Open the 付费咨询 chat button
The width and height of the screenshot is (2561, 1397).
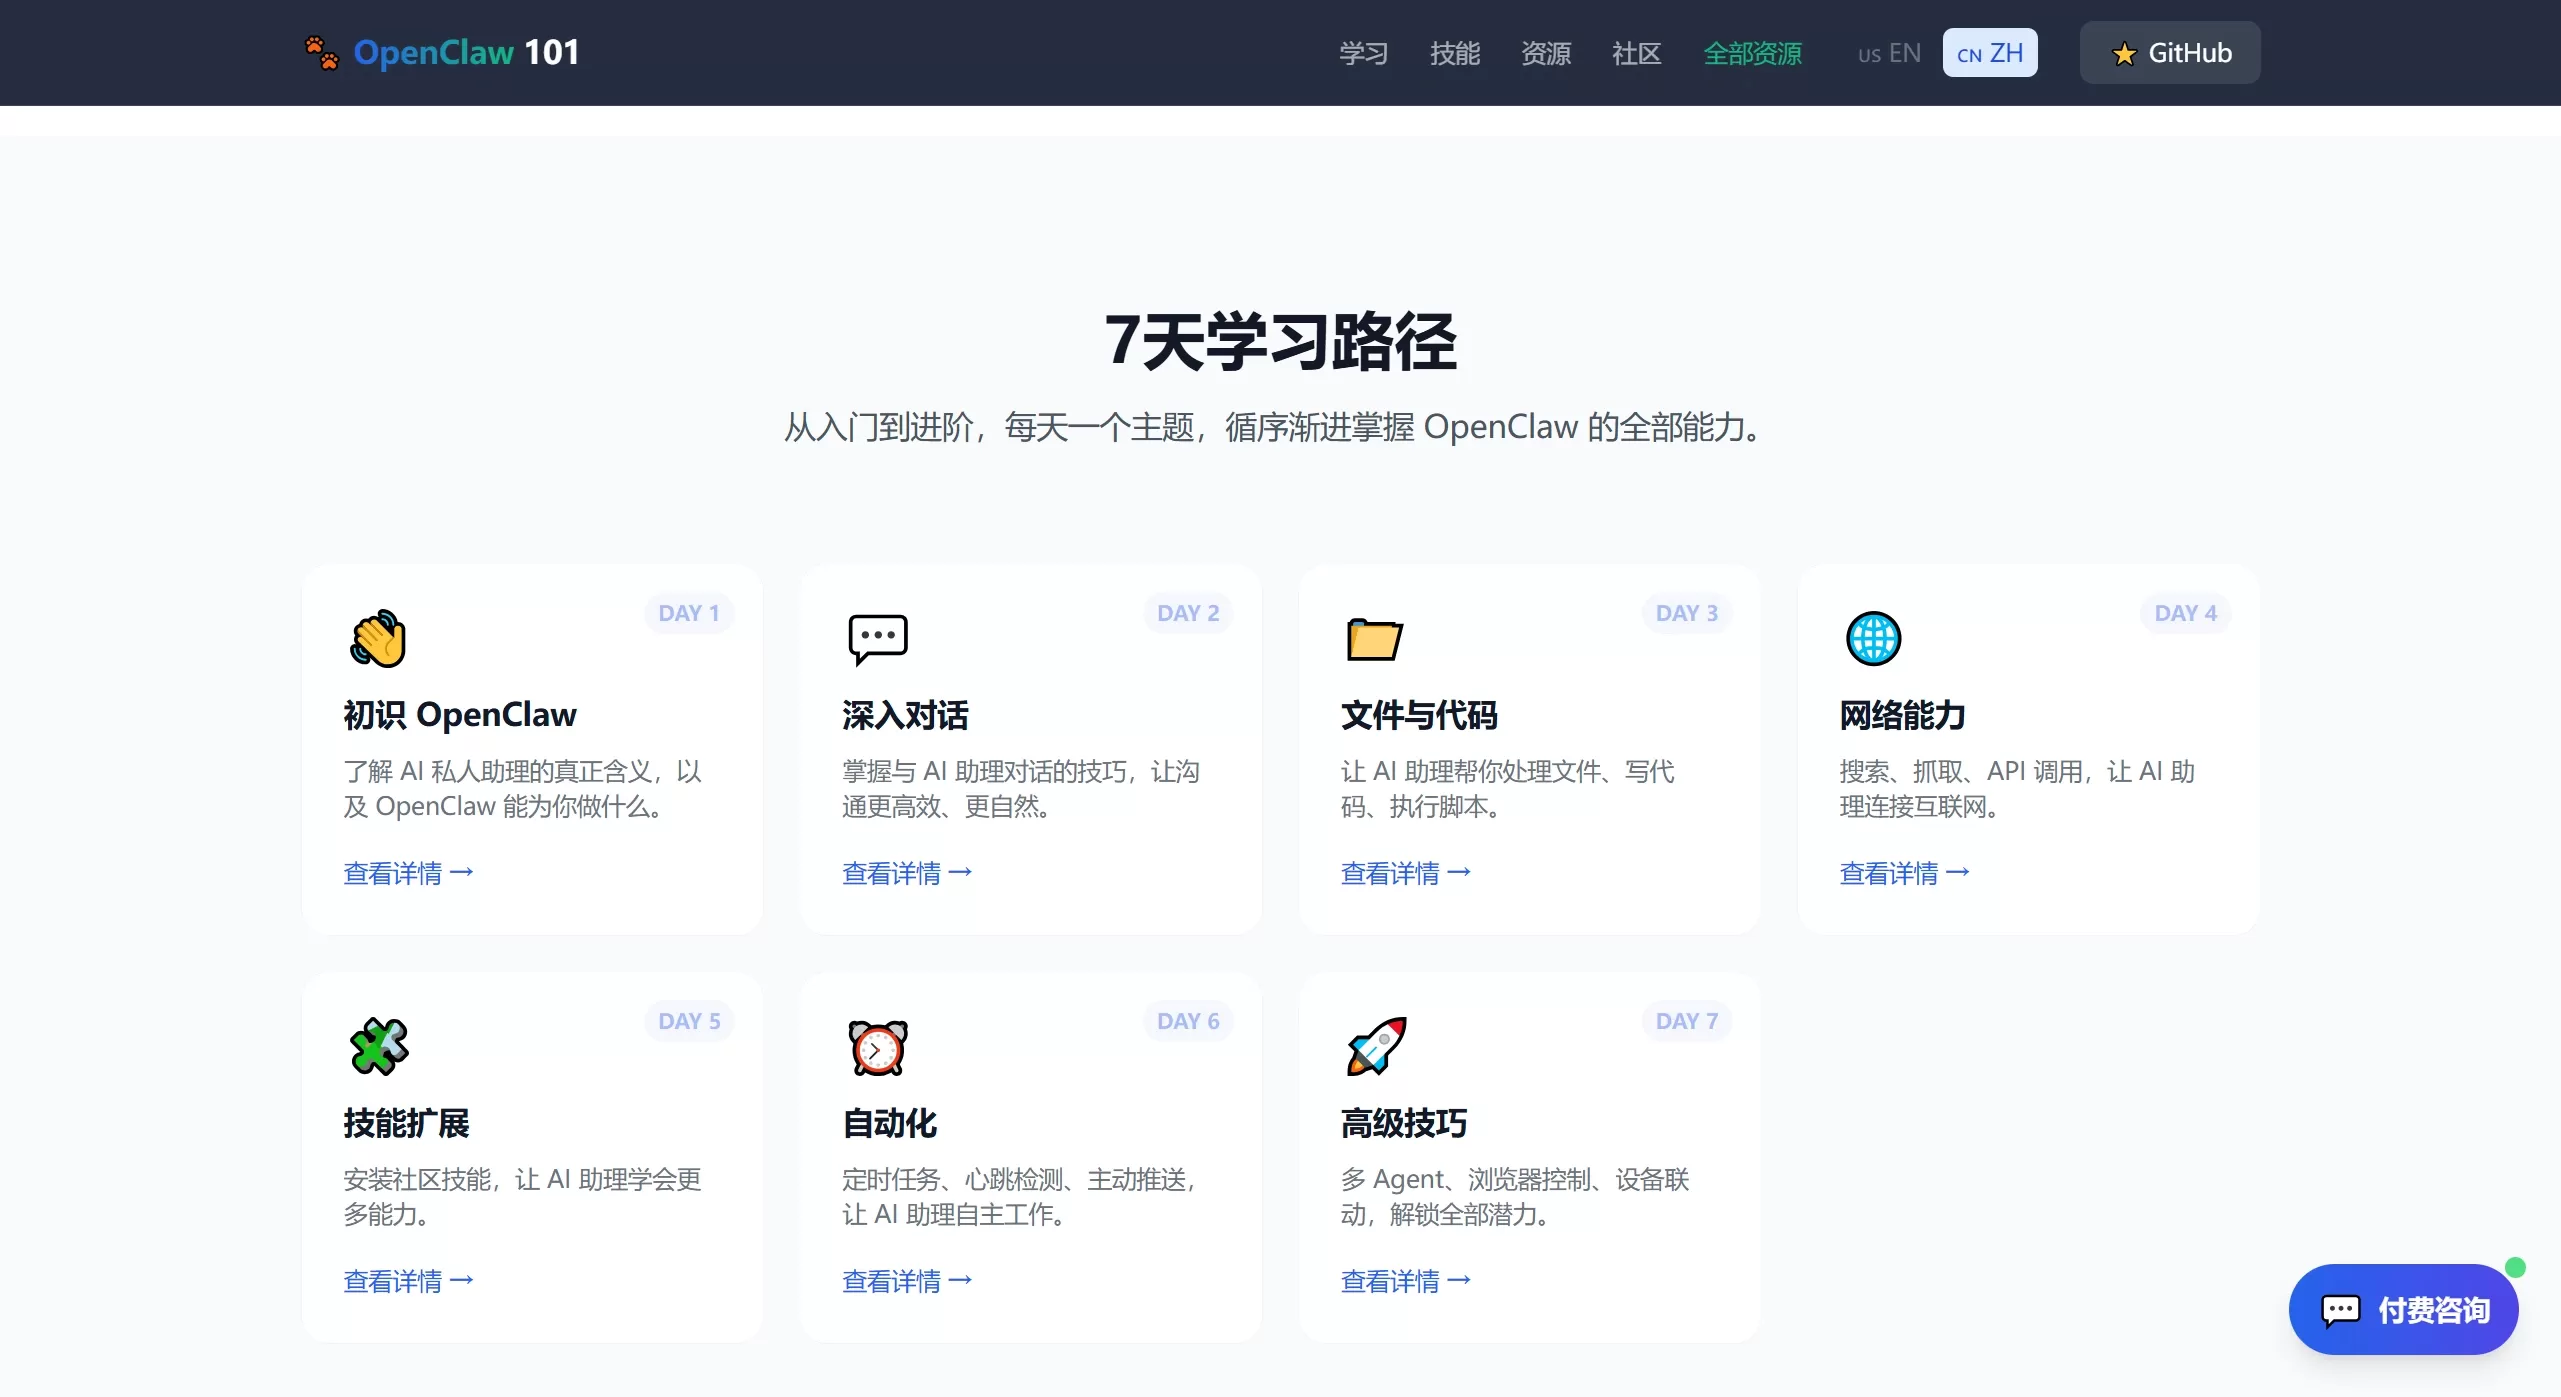point(2403,1309)
